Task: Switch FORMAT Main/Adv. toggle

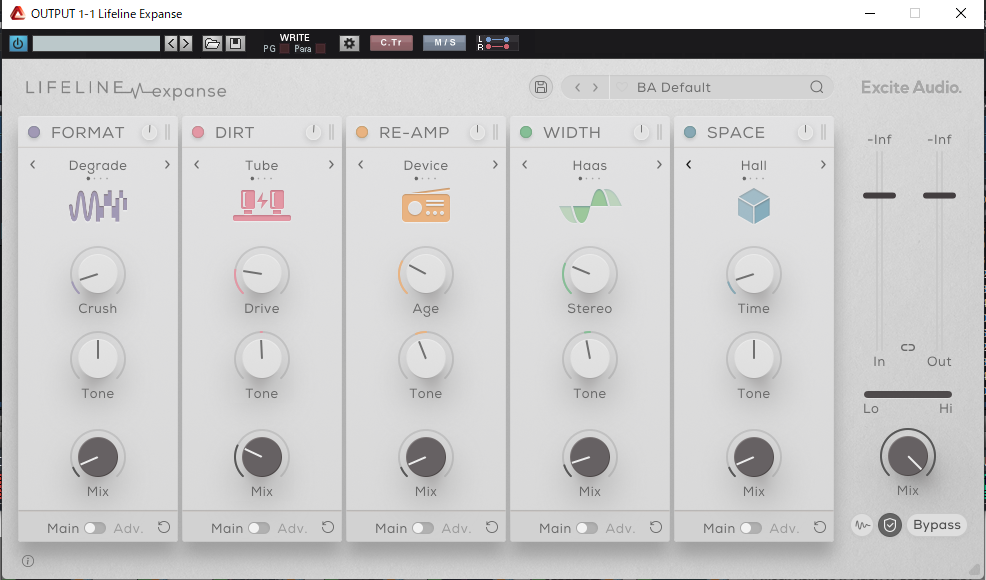Action: [95, 528]
